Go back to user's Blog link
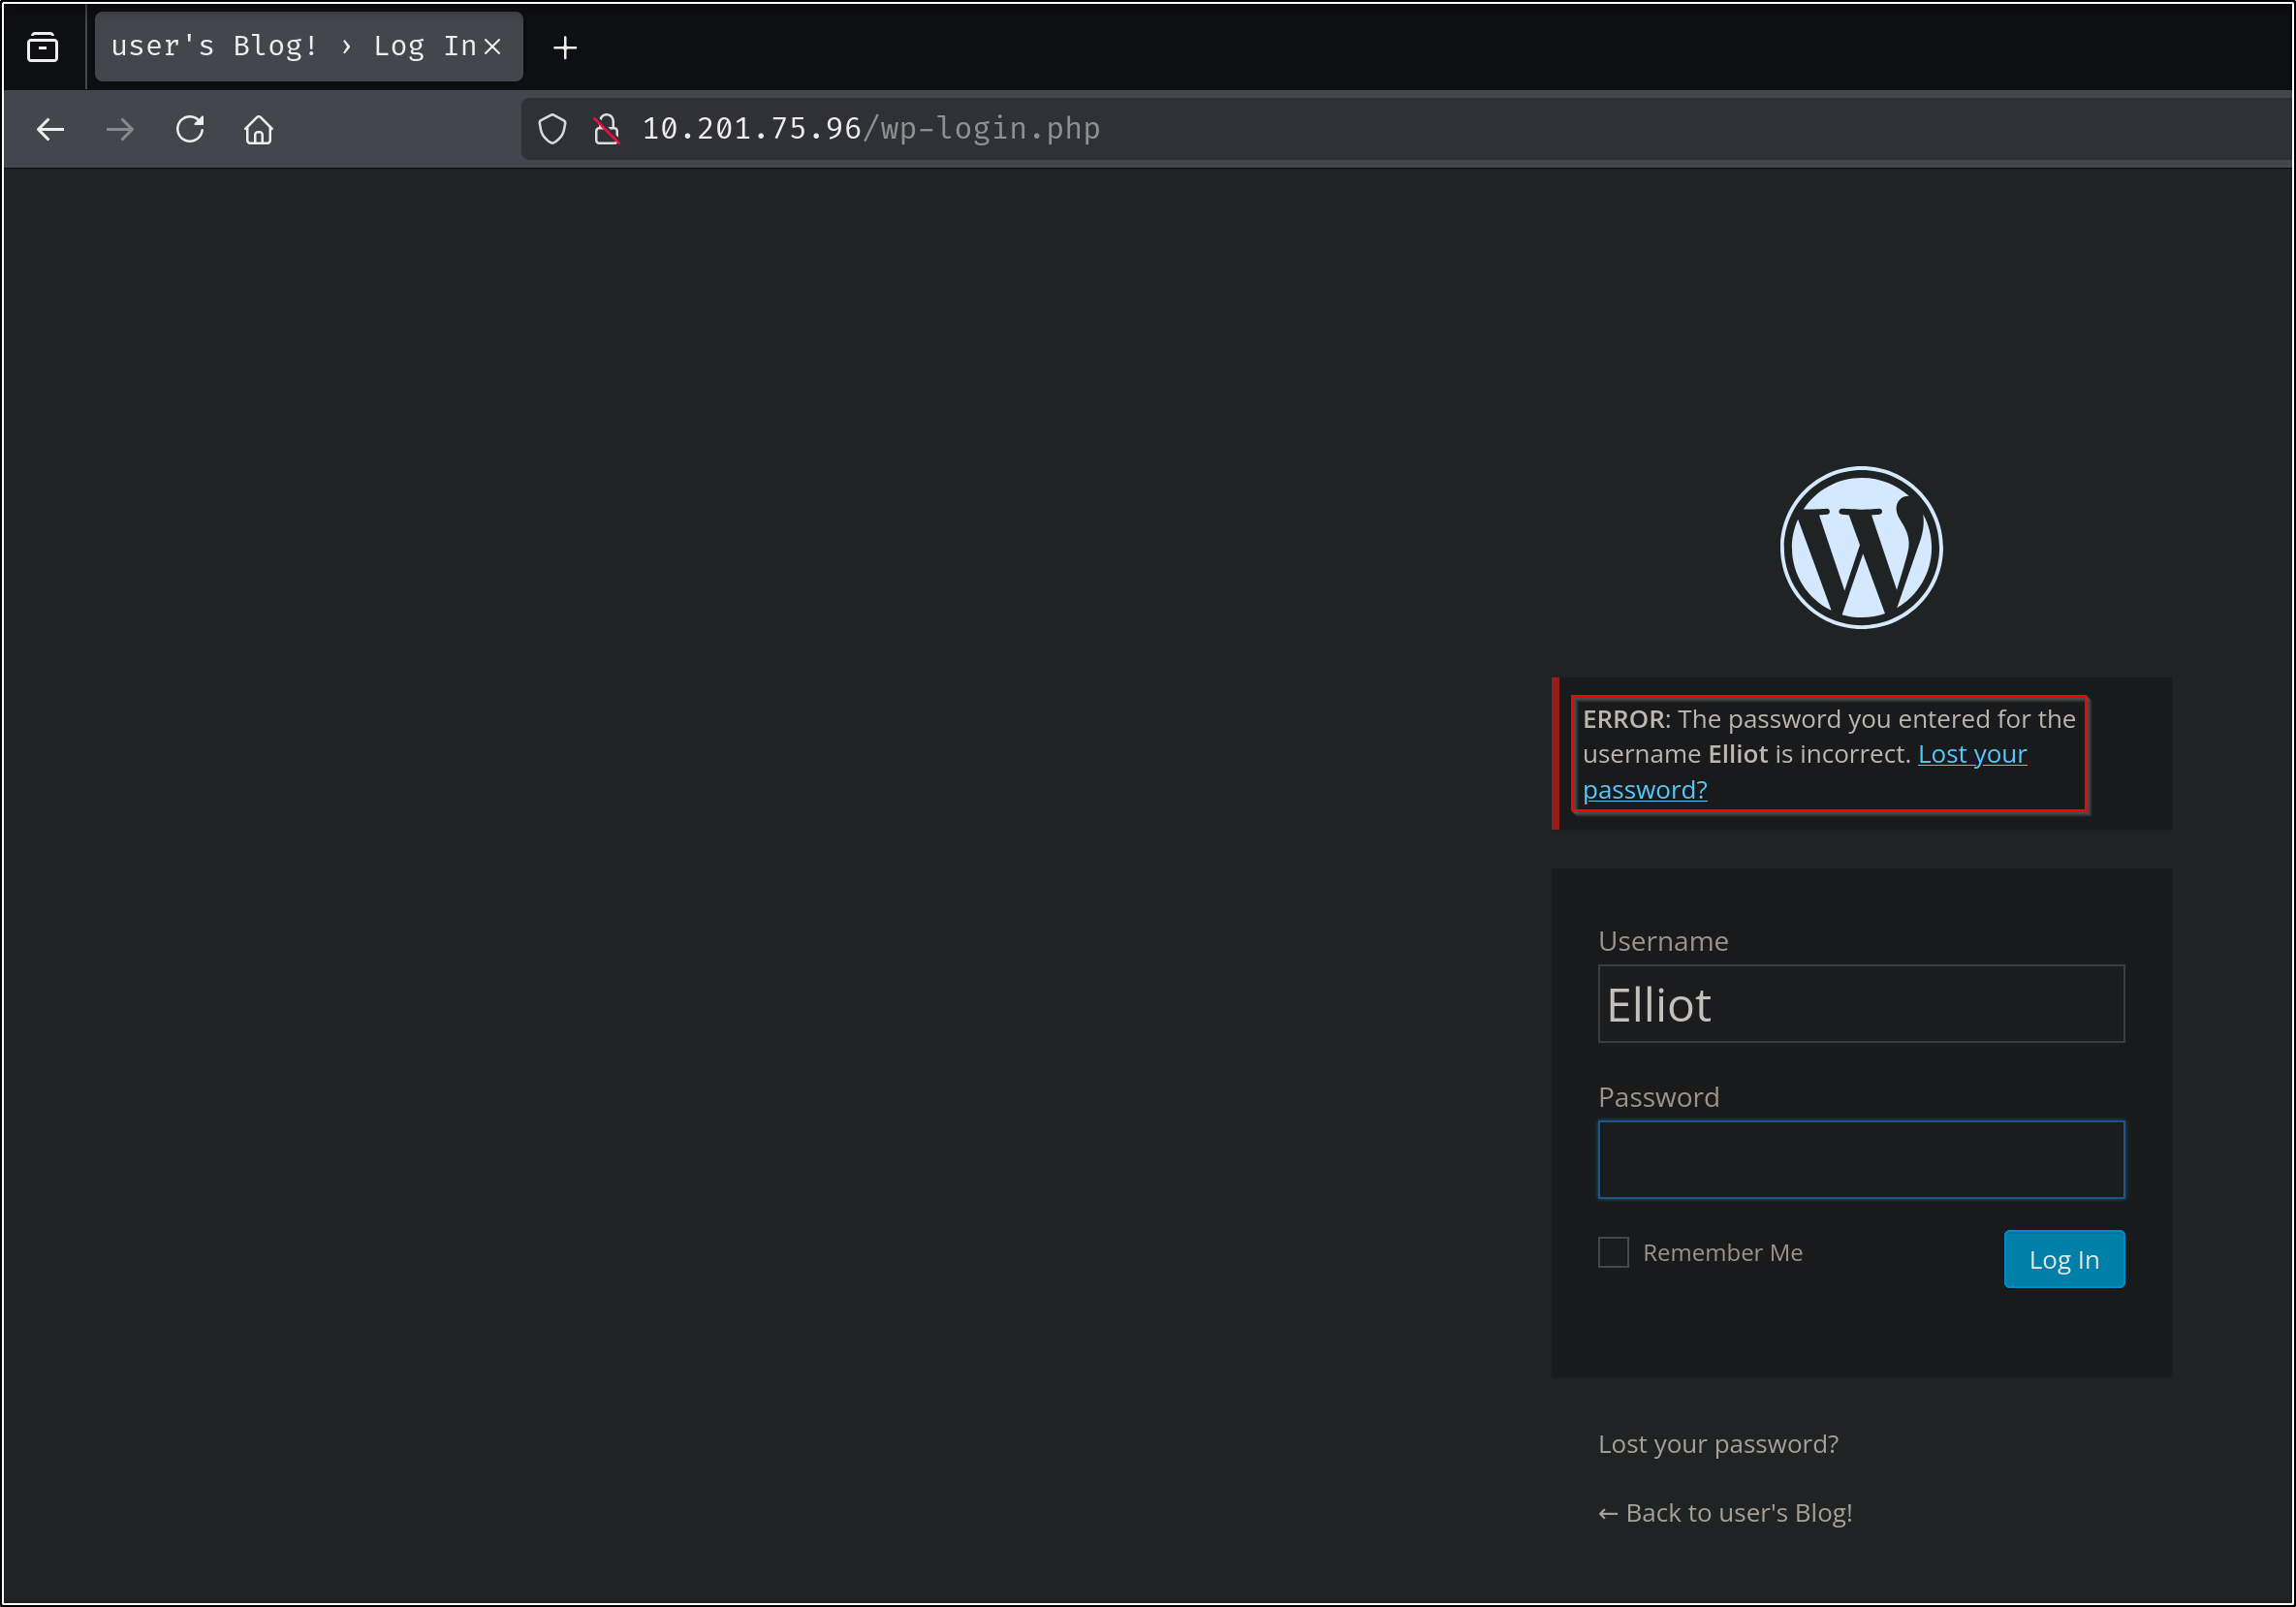The image size is (2296, 1607). (1725, 1513)
